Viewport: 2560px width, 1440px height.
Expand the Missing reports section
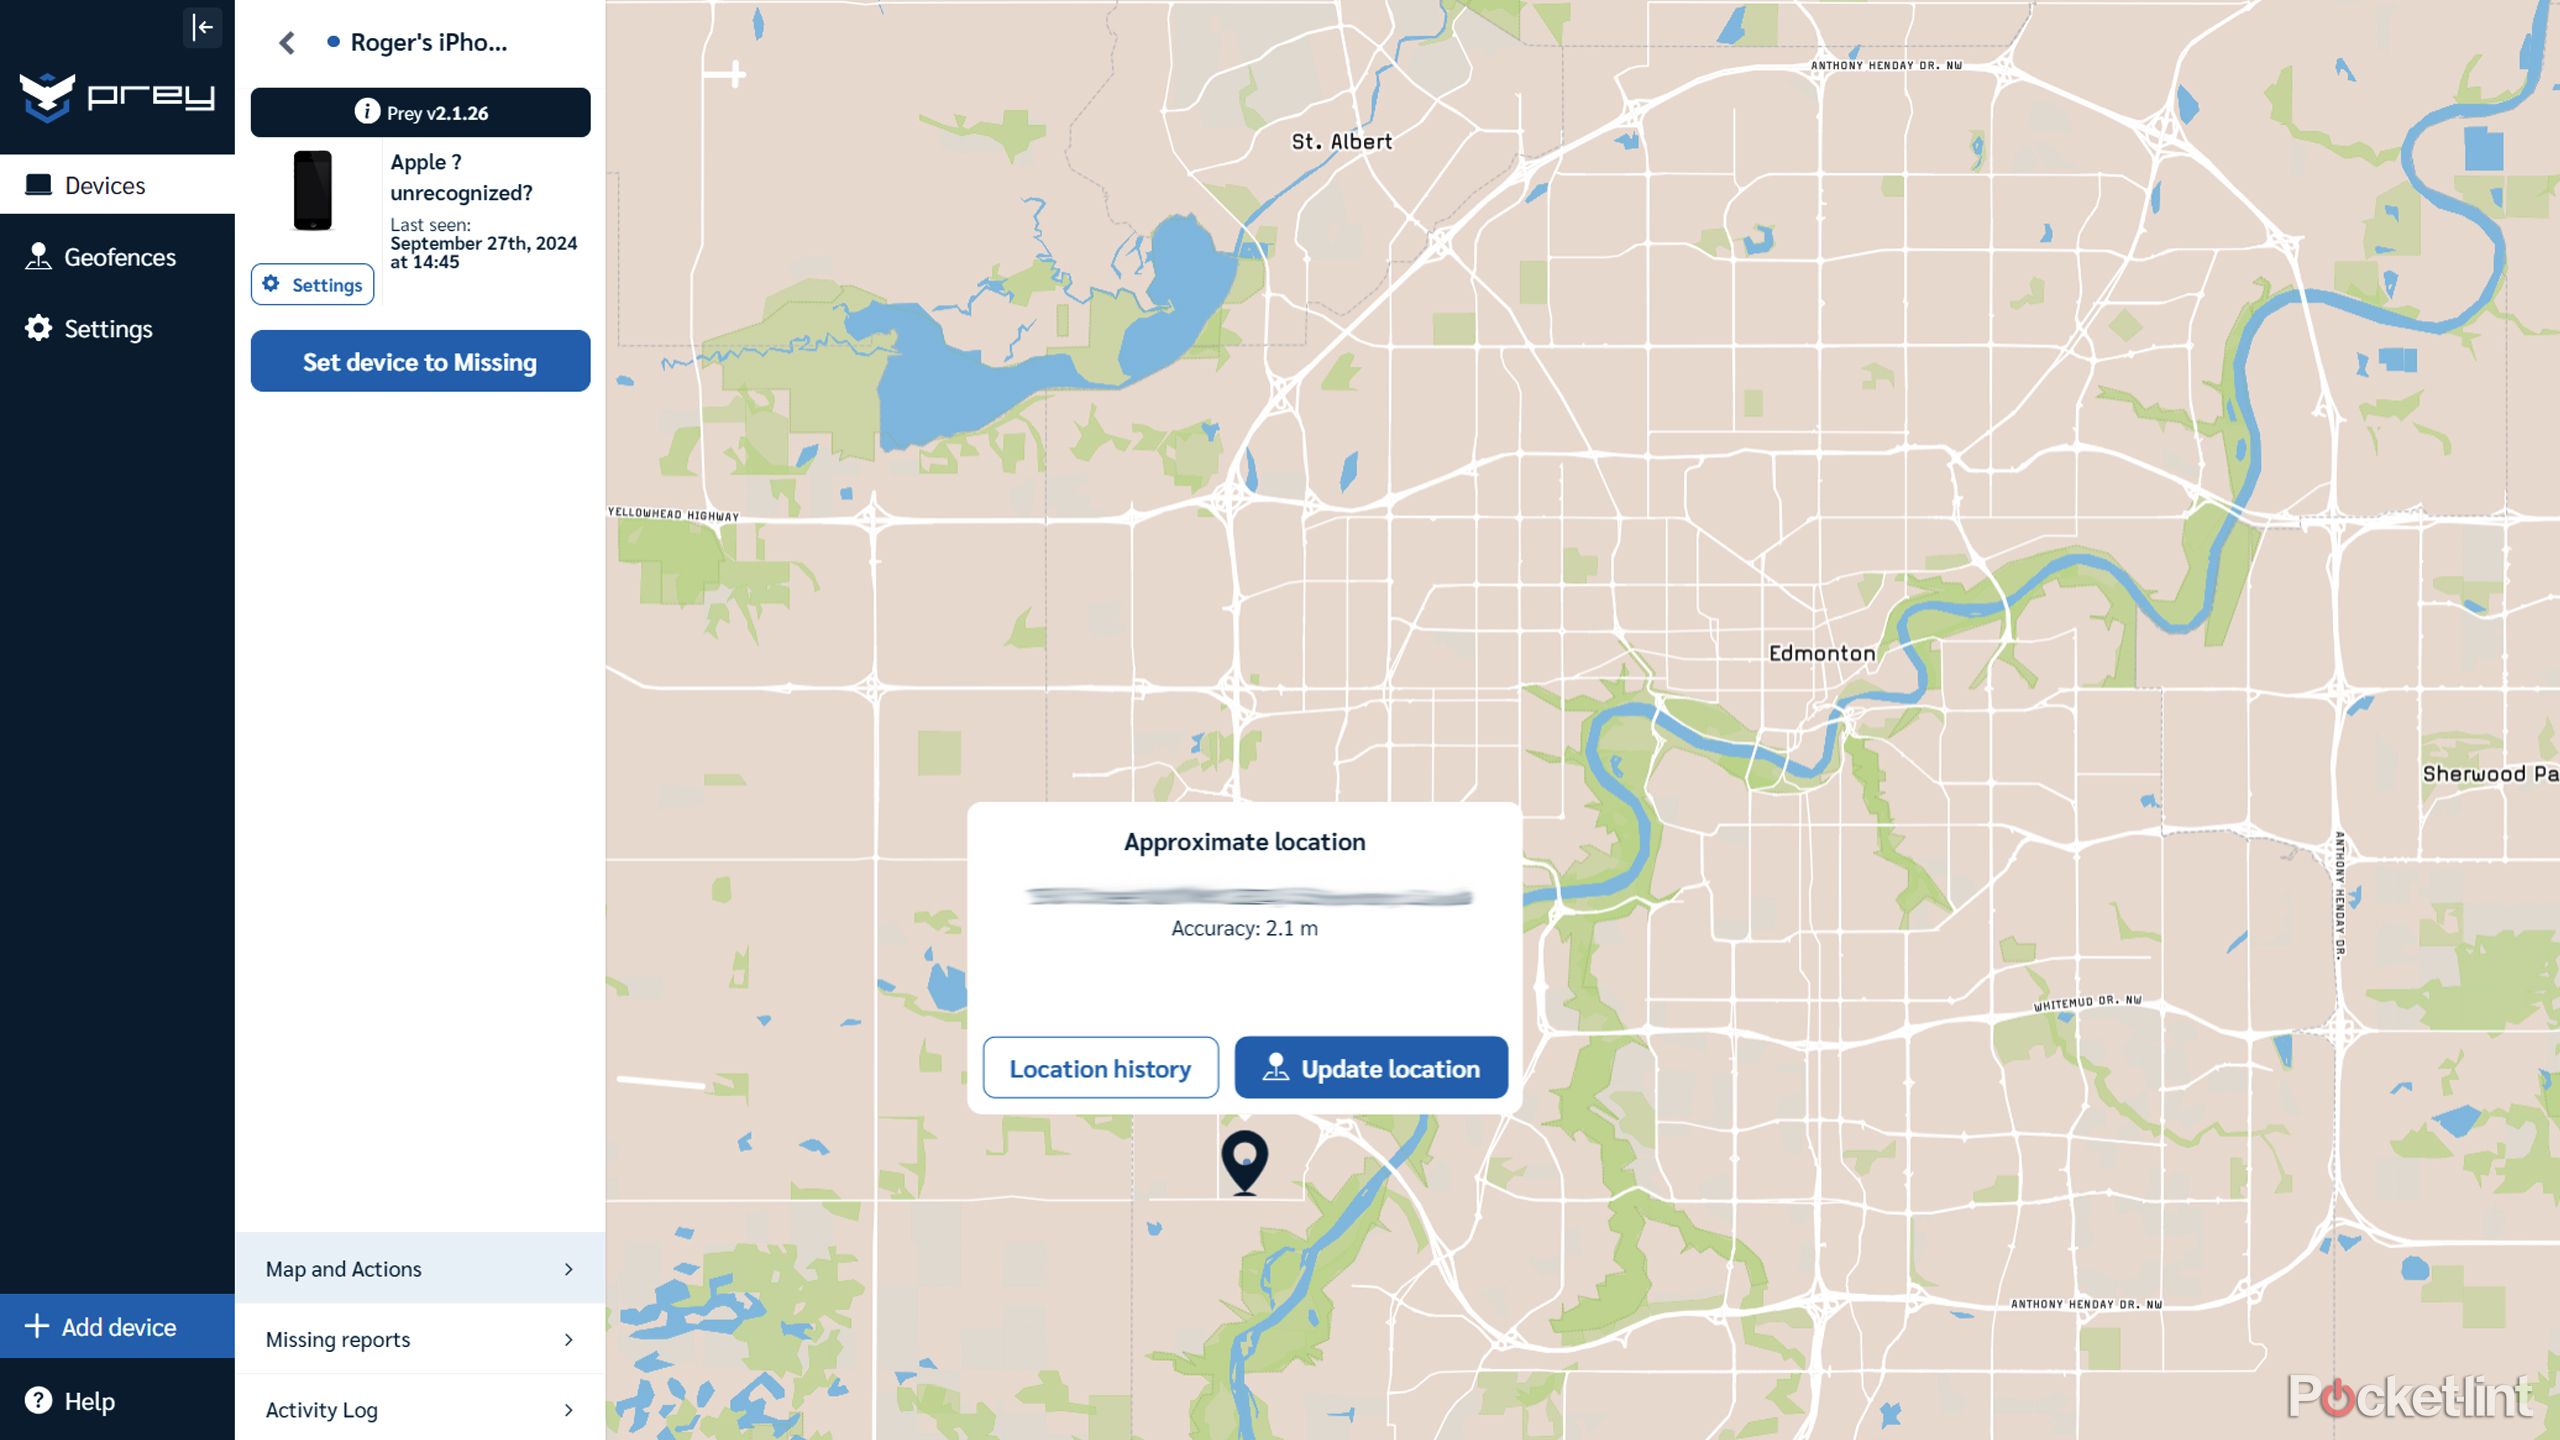click(x=418, y=1338)
